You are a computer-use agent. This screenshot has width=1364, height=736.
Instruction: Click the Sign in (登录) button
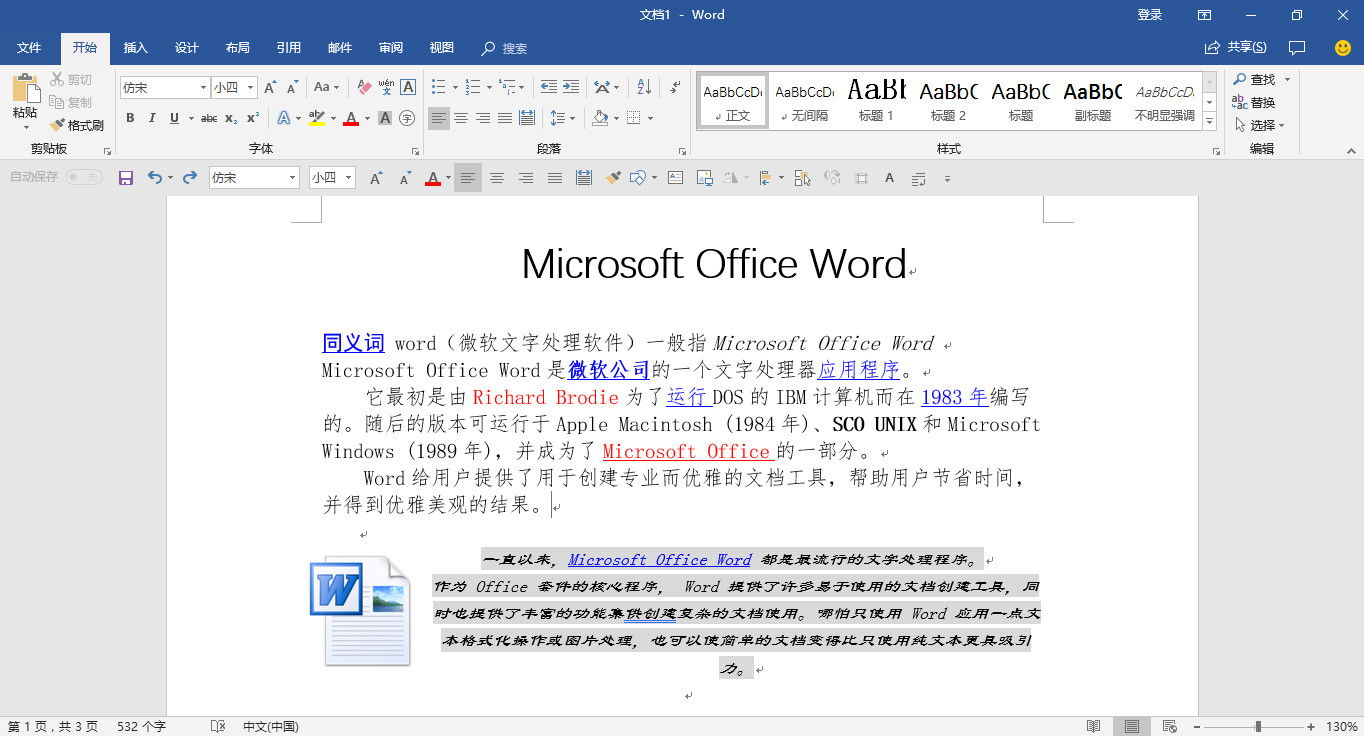tap(1150, 15)
